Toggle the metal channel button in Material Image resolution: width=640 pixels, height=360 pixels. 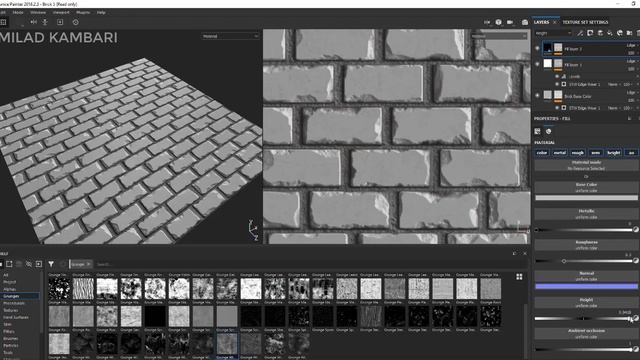[560, 153]
